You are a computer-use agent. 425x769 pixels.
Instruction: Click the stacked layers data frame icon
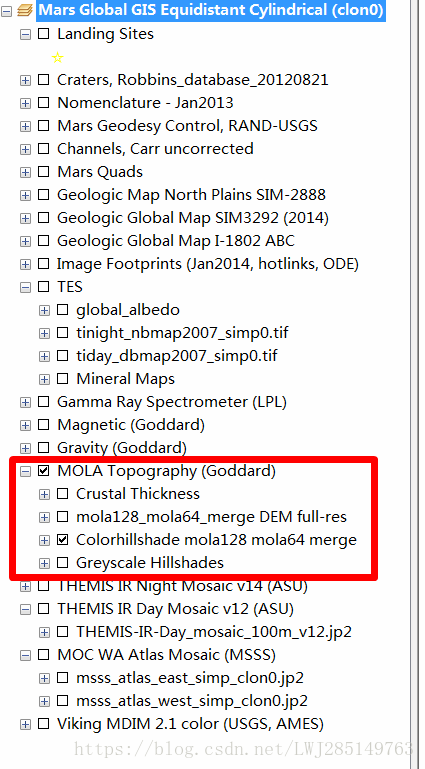25,10
